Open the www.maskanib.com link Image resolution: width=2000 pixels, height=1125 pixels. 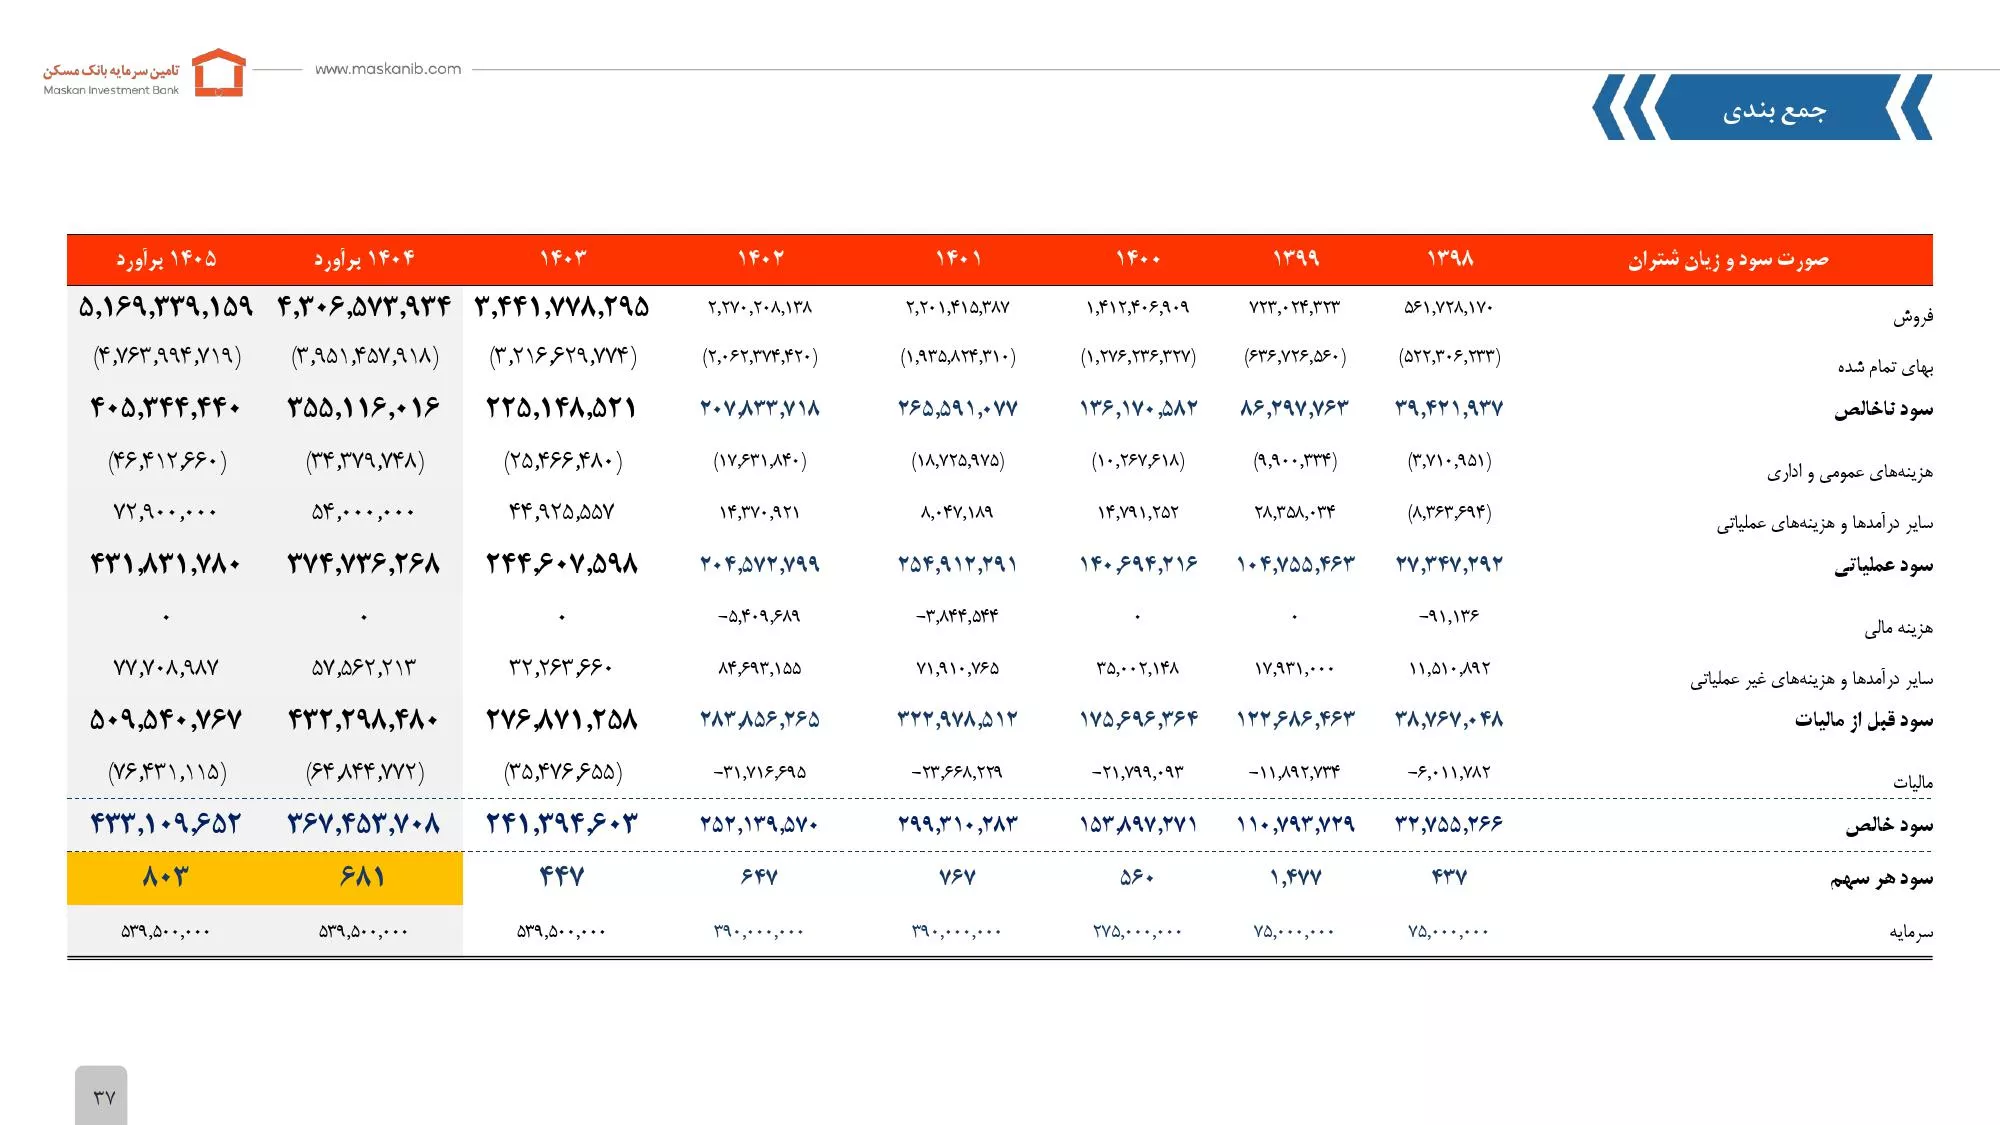pos(388,69)
